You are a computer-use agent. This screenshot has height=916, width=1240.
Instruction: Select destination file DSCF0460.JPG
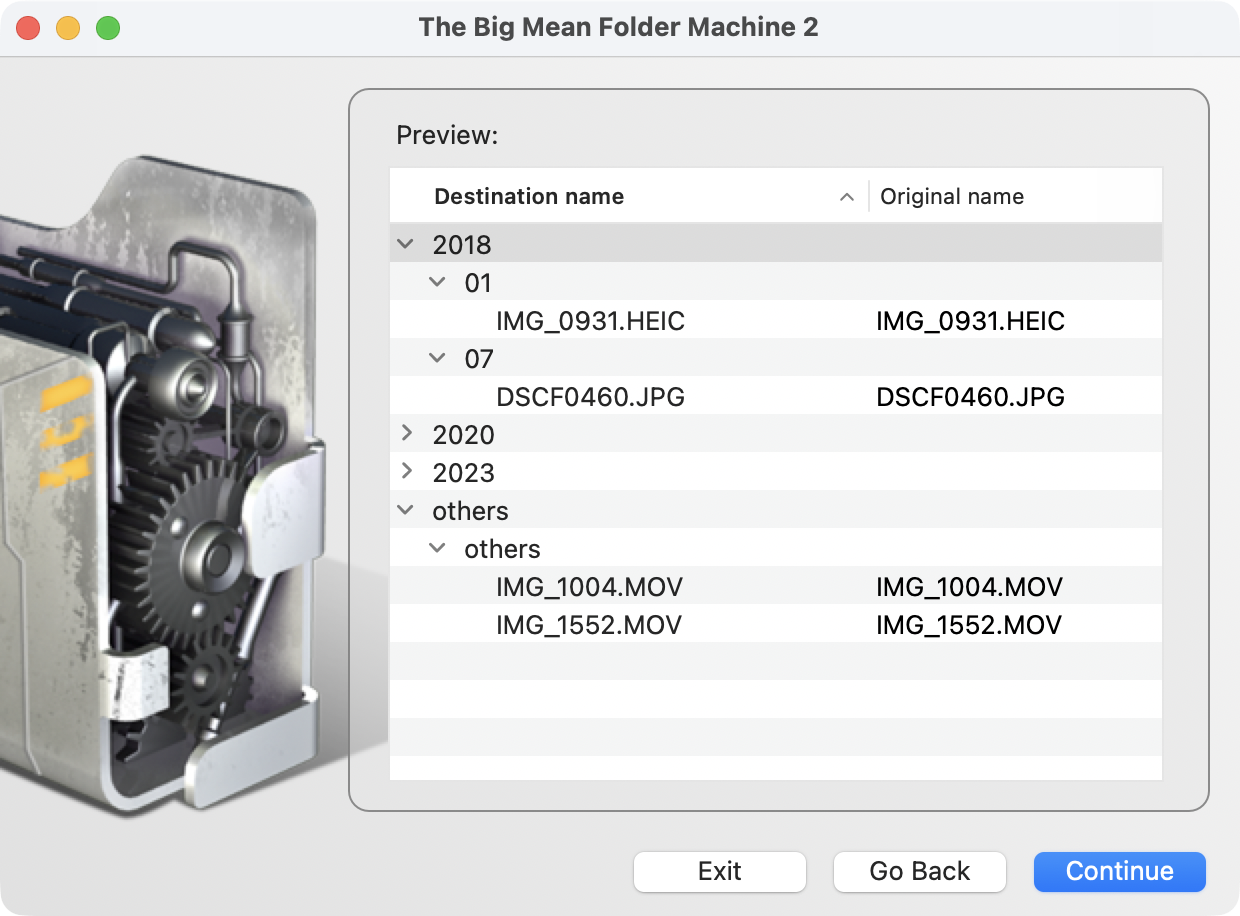tap(591, 397)
